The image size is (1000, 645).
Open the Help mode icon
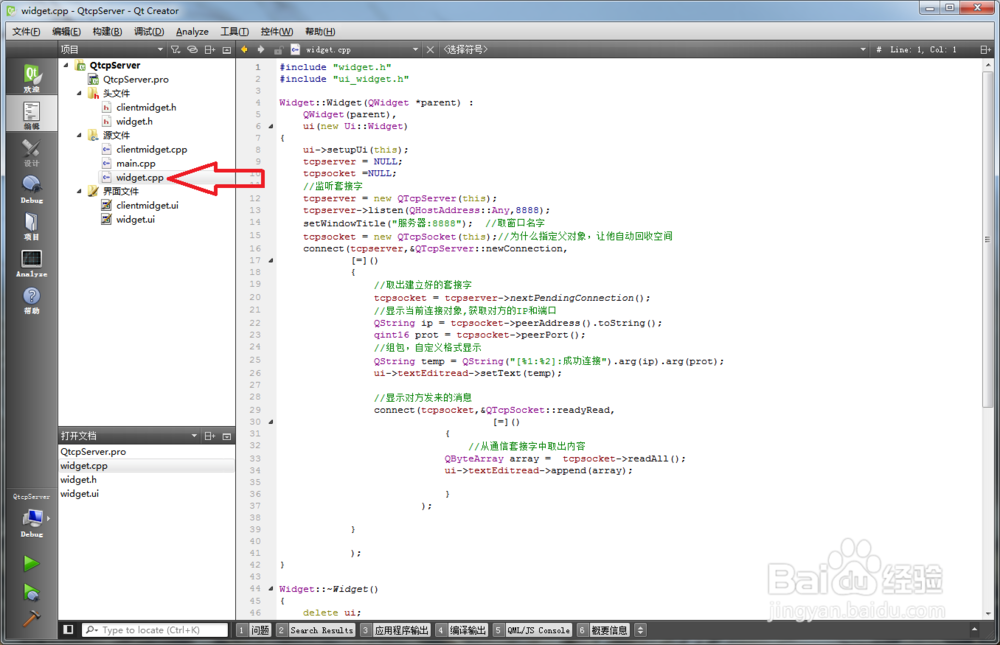[31, 300]
